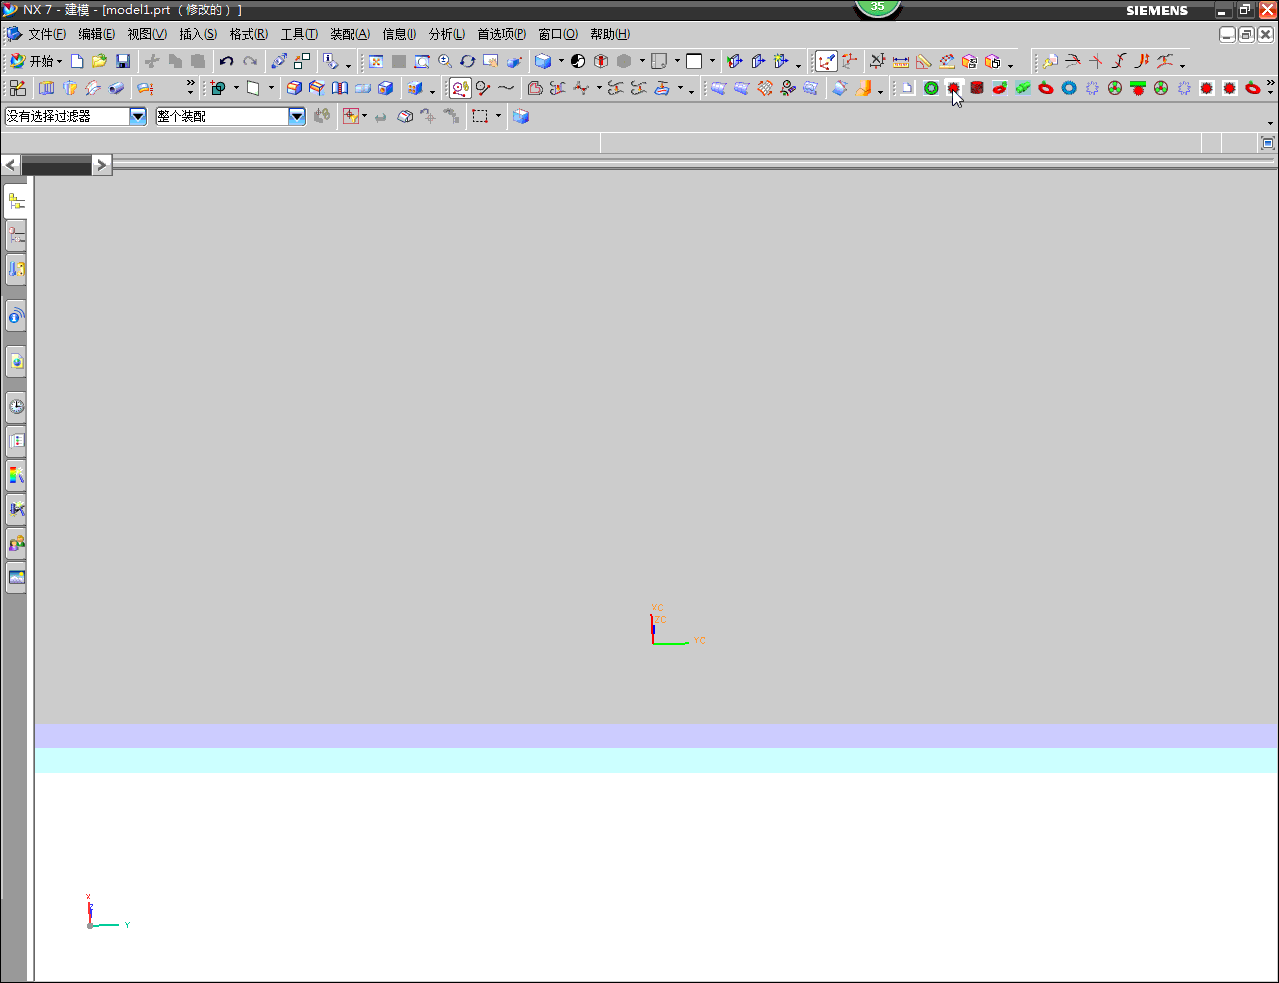The image size is (1279, 983).
Task: Open the History clock tab
Action: [x=16, y=406]
